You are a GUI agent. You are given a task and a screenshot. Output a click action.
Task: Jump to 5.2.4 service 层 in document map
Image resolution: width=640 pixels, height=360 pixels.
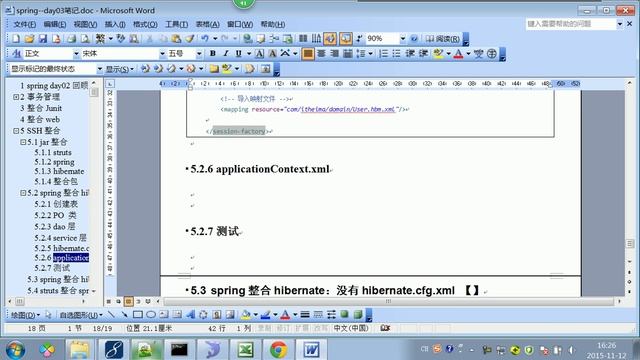60,238
